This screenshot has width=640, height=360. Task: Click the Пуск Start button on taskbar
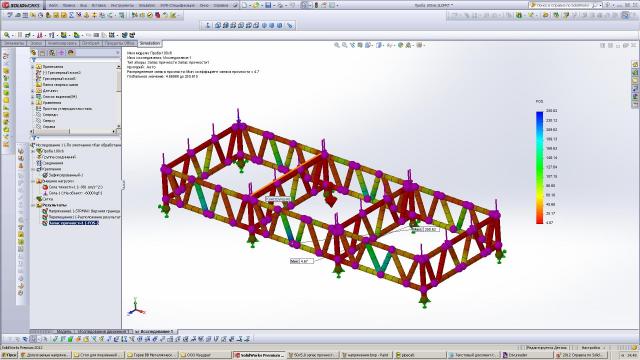[9, 355]
